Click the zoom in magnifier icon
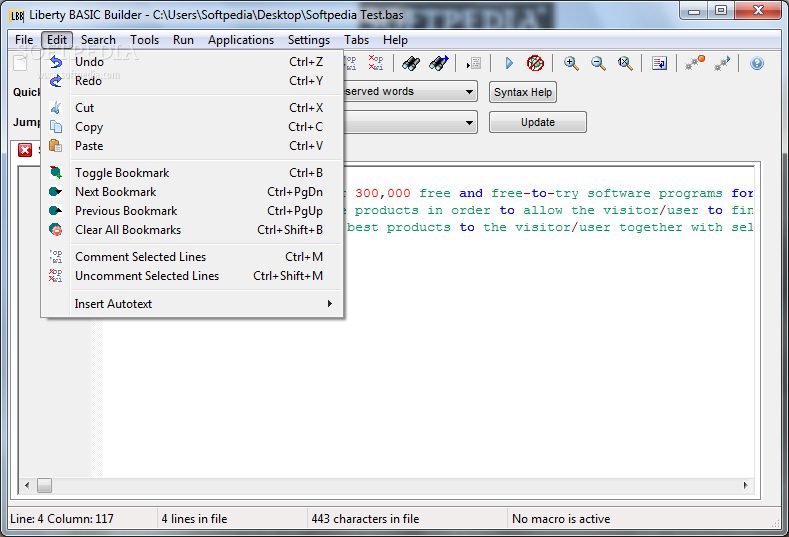This screenshot has width=789, height=537. tap(571, 63)
